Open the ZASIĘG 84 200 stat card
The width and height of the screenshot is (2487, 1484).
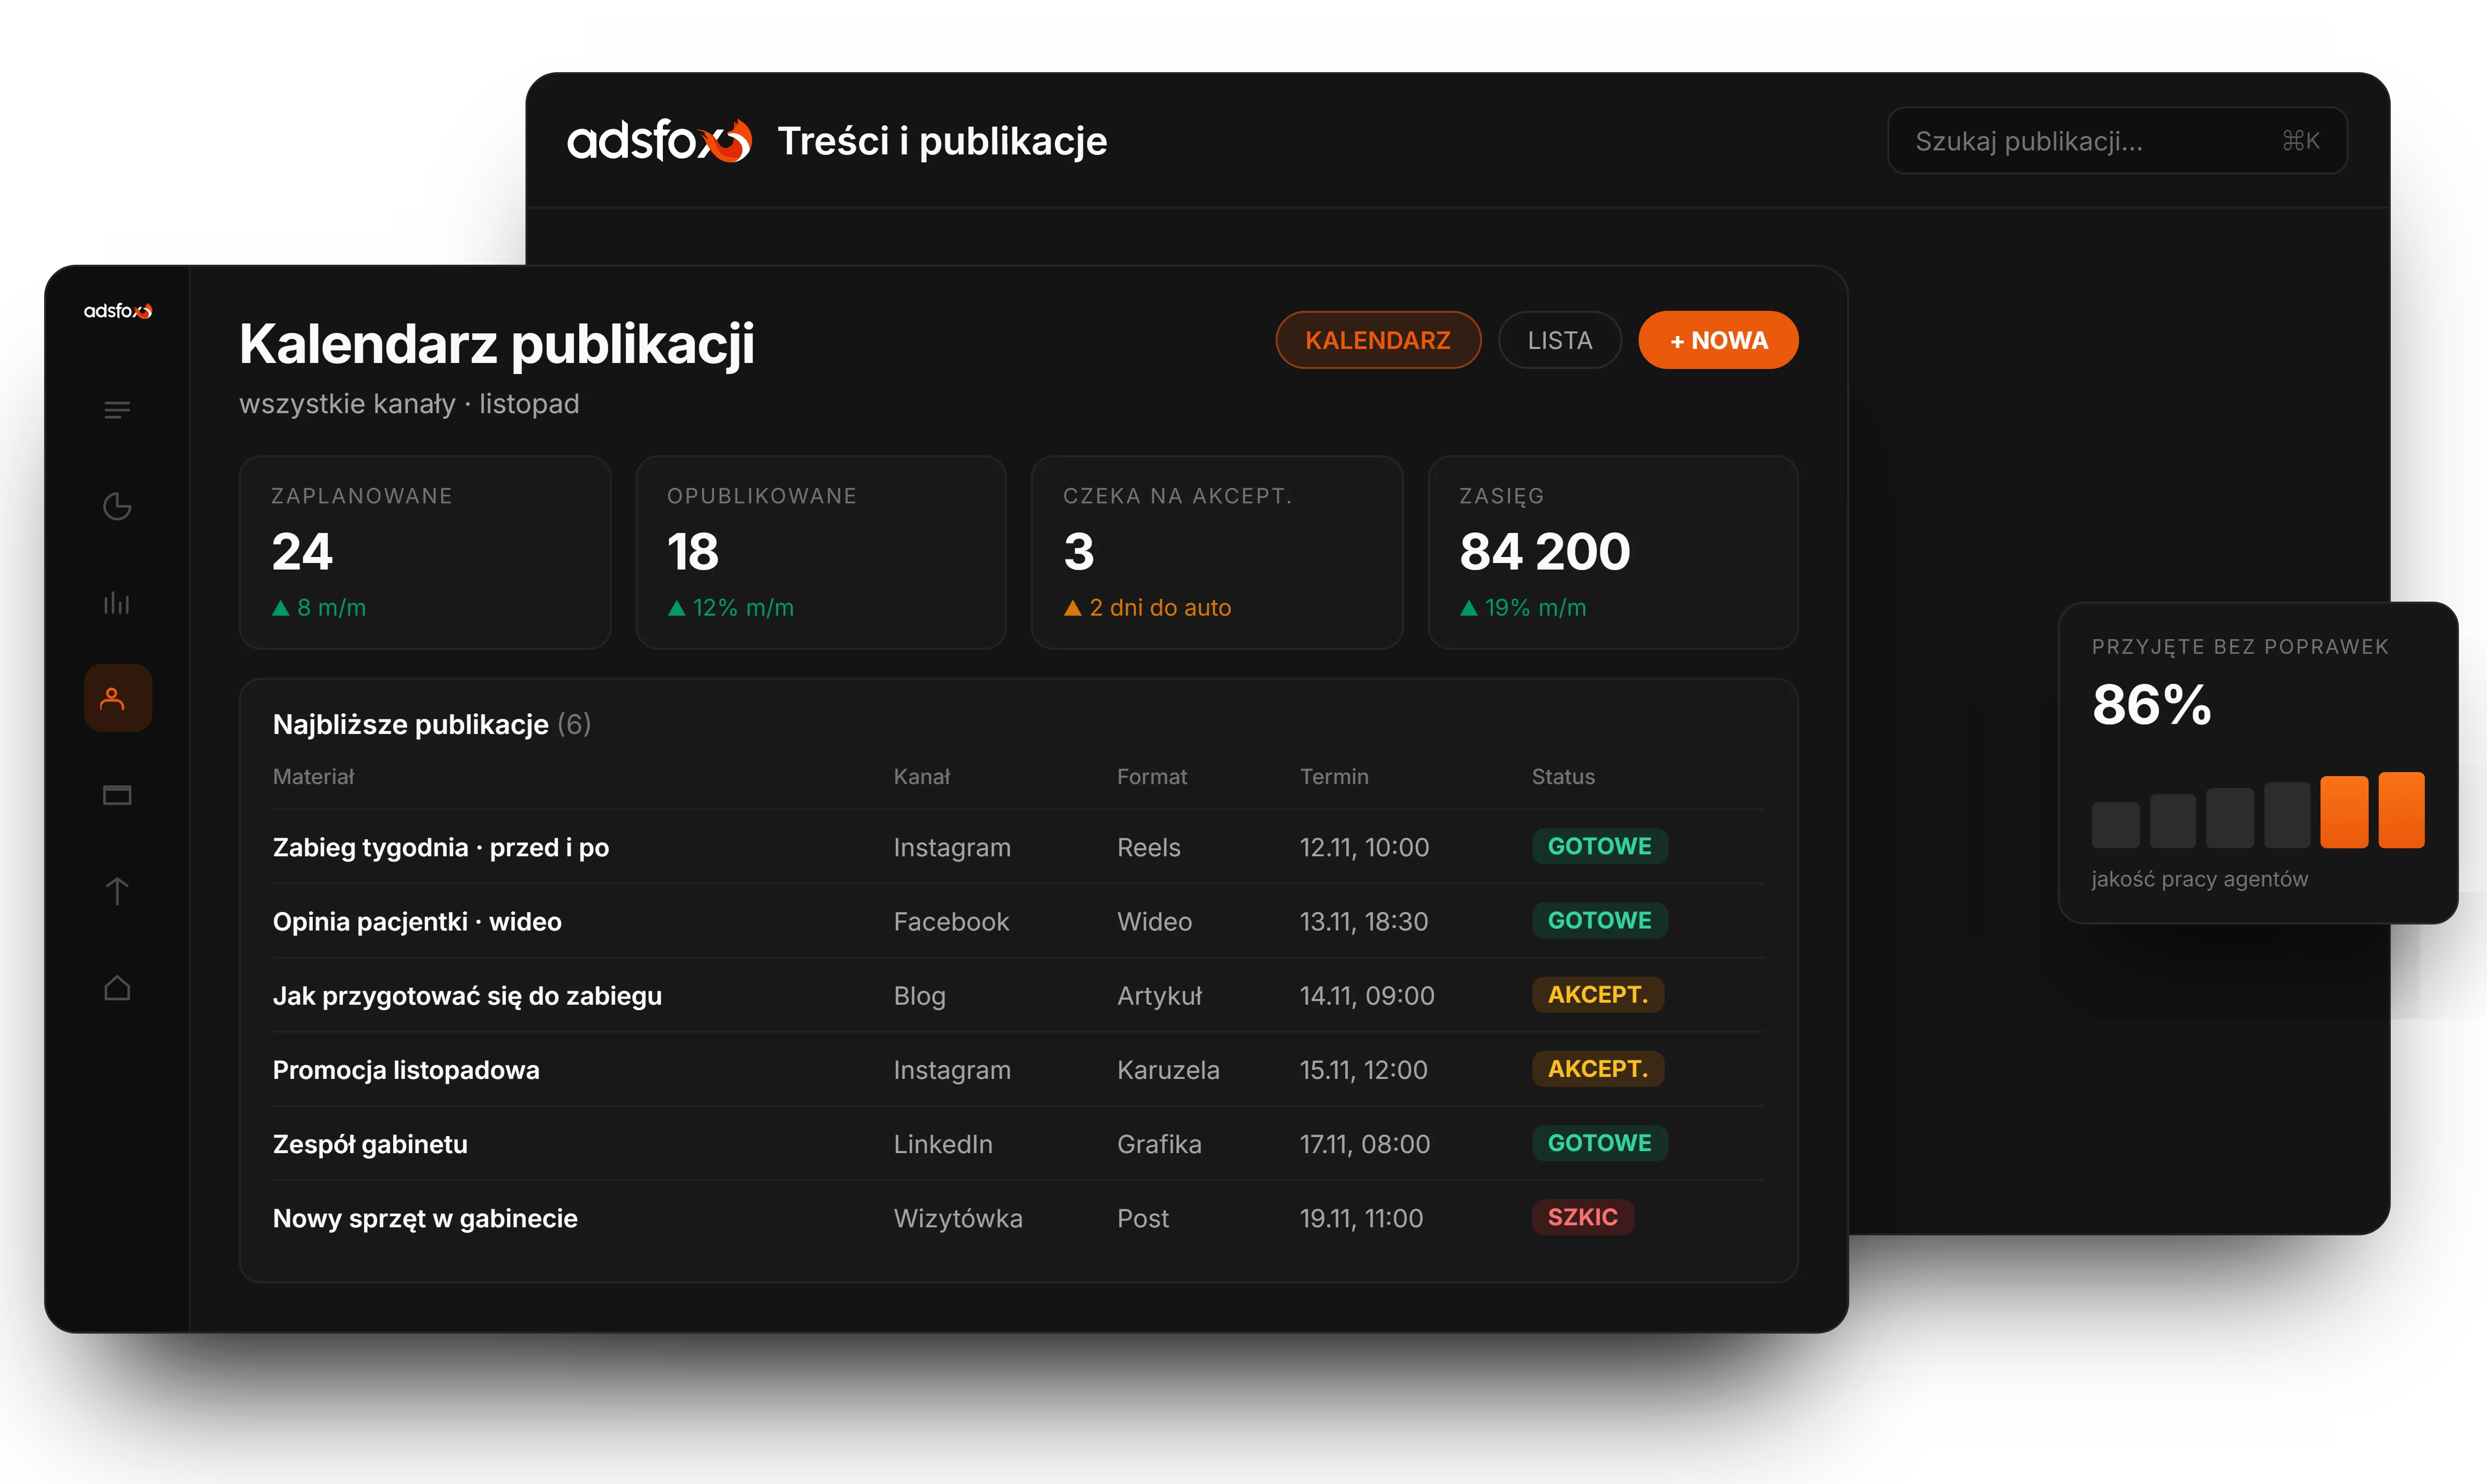[1613, 552]
